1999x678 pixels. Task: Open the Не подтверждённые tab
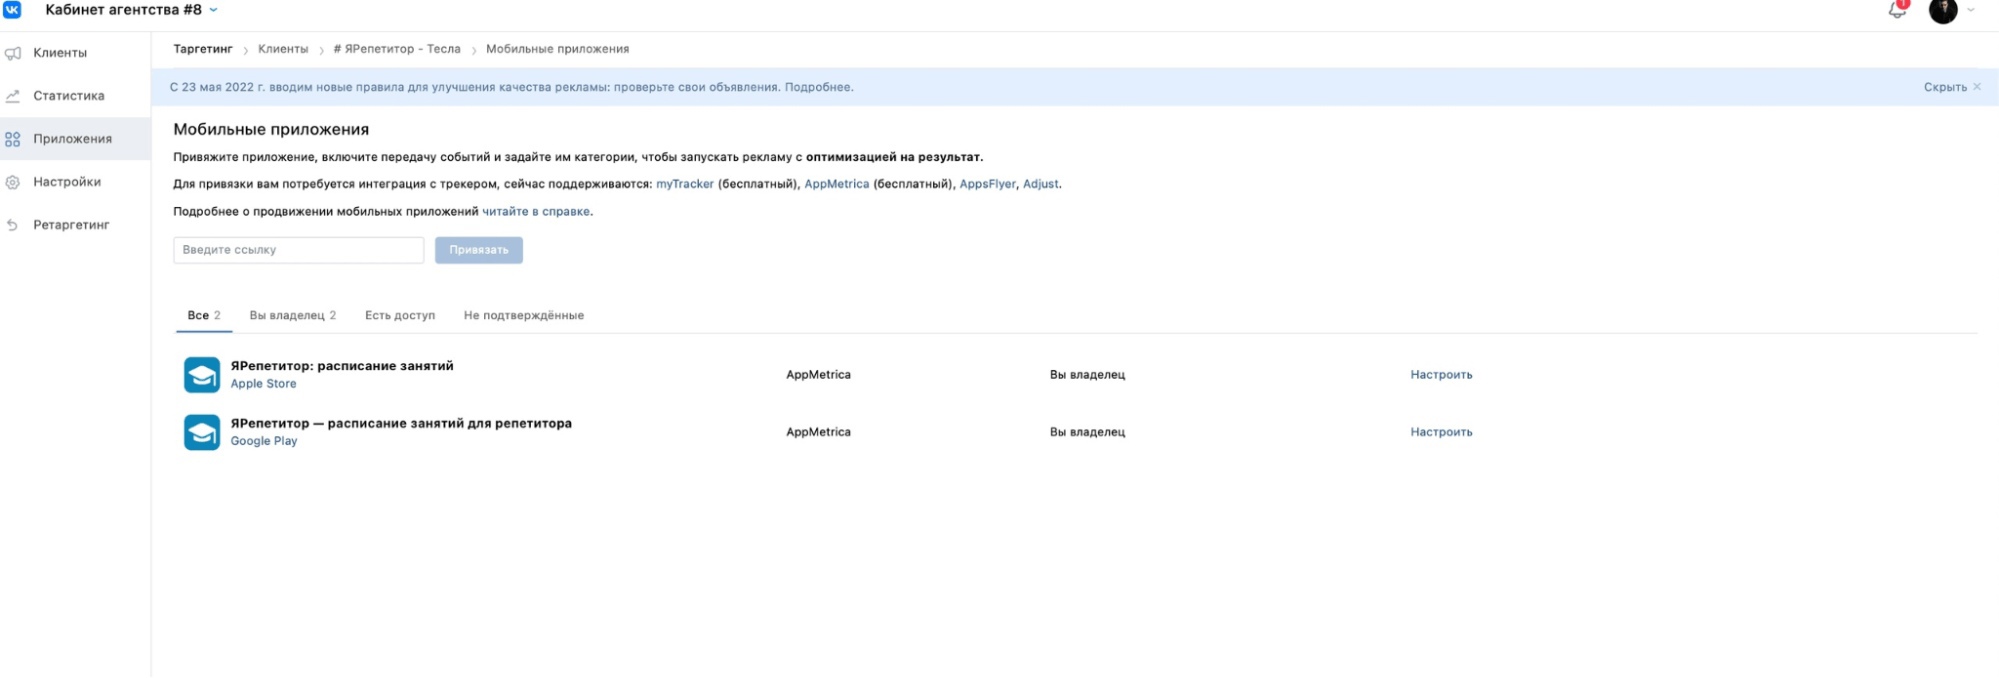pos(523,315)
